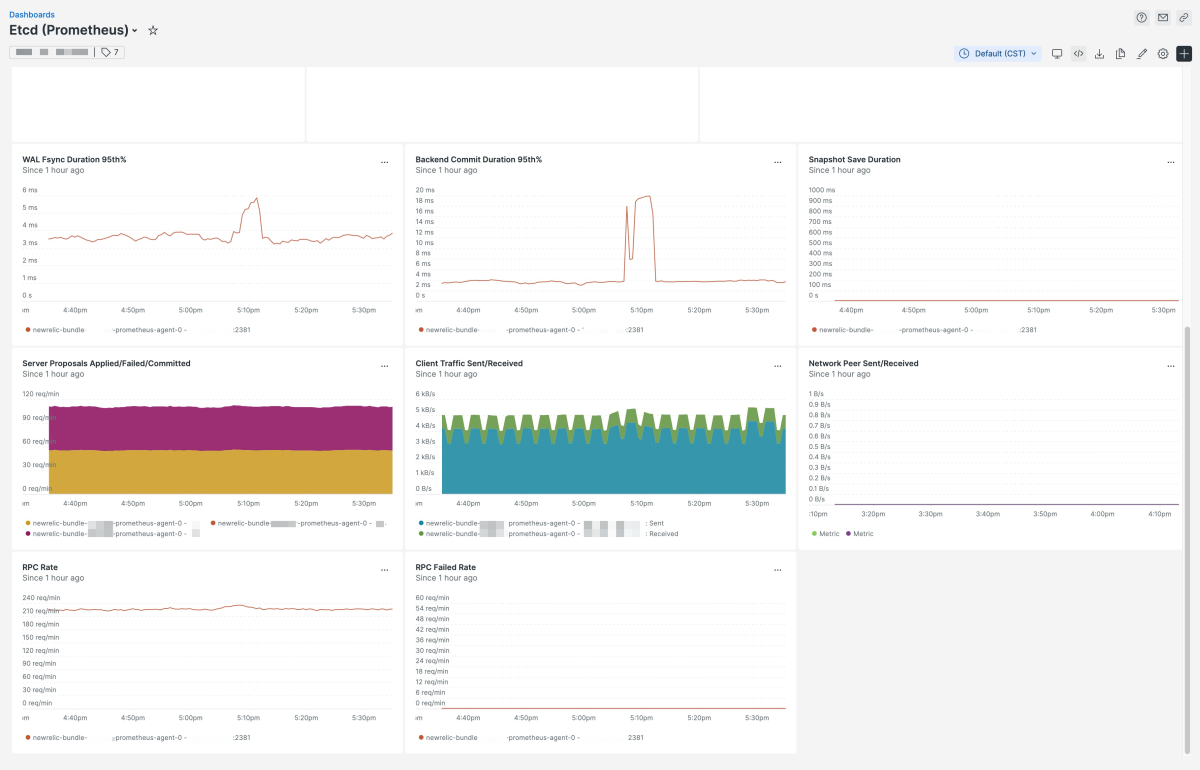Screen dimensions: 1200x770
Task: Click the envelope feedback icon
Action: click(1163, 18)
